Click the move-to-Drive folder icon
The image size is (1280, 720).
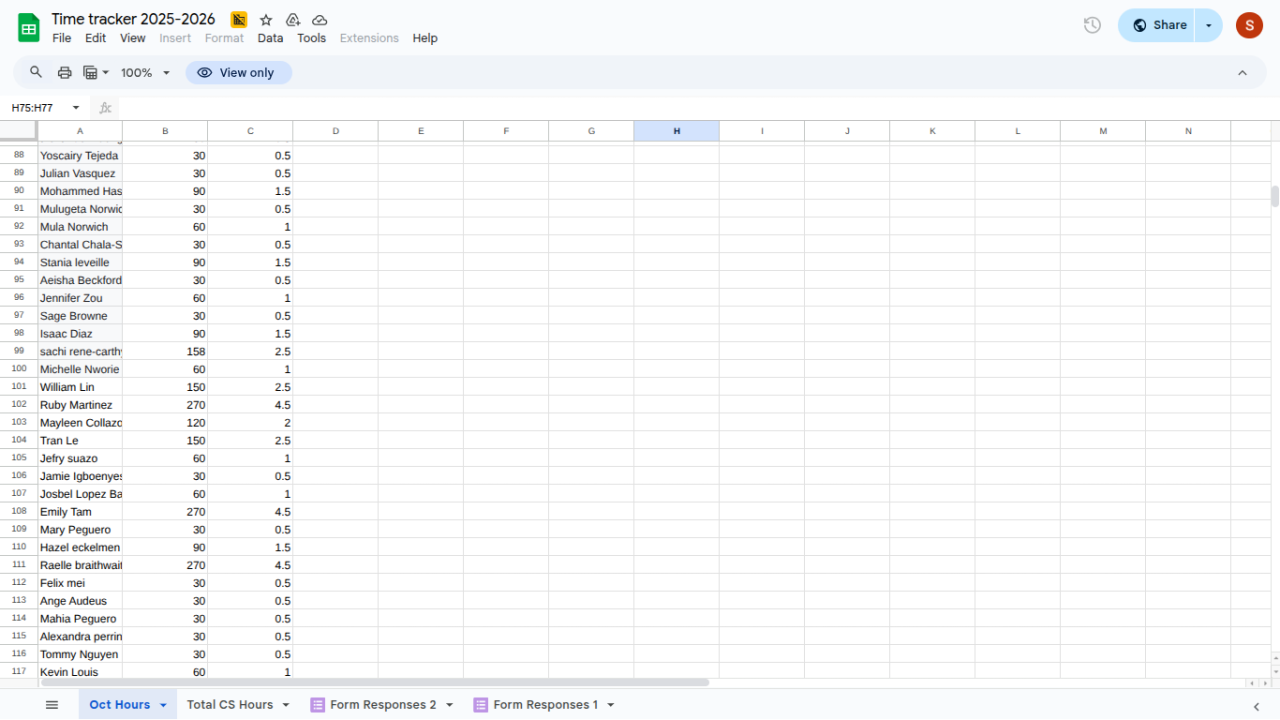coord(293,20)
